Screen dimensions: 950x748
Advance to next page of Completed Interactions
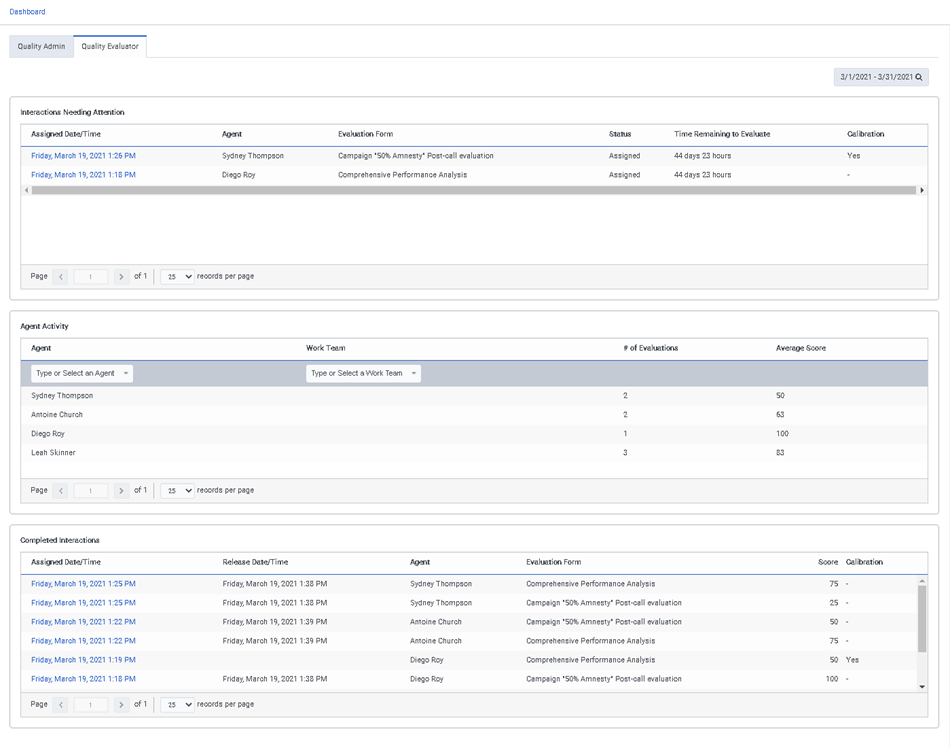click(121, 704)
